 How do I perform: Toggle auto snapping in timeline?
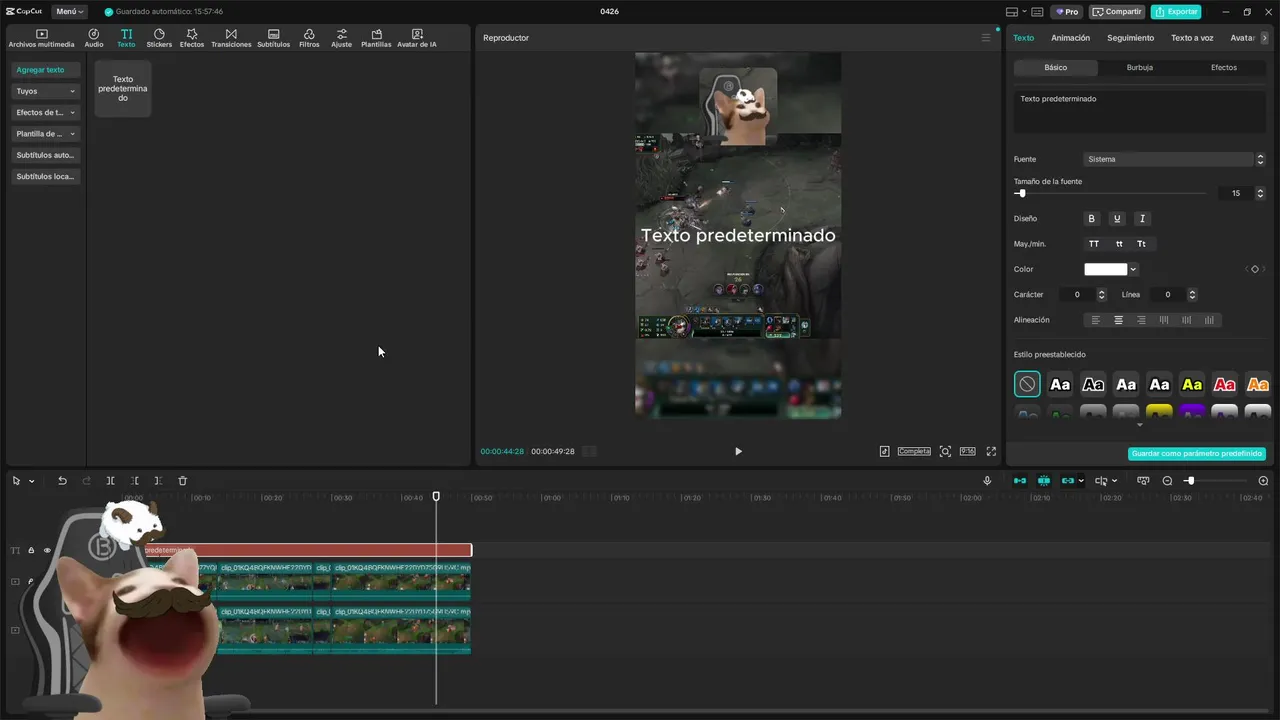click(1044, 481)
